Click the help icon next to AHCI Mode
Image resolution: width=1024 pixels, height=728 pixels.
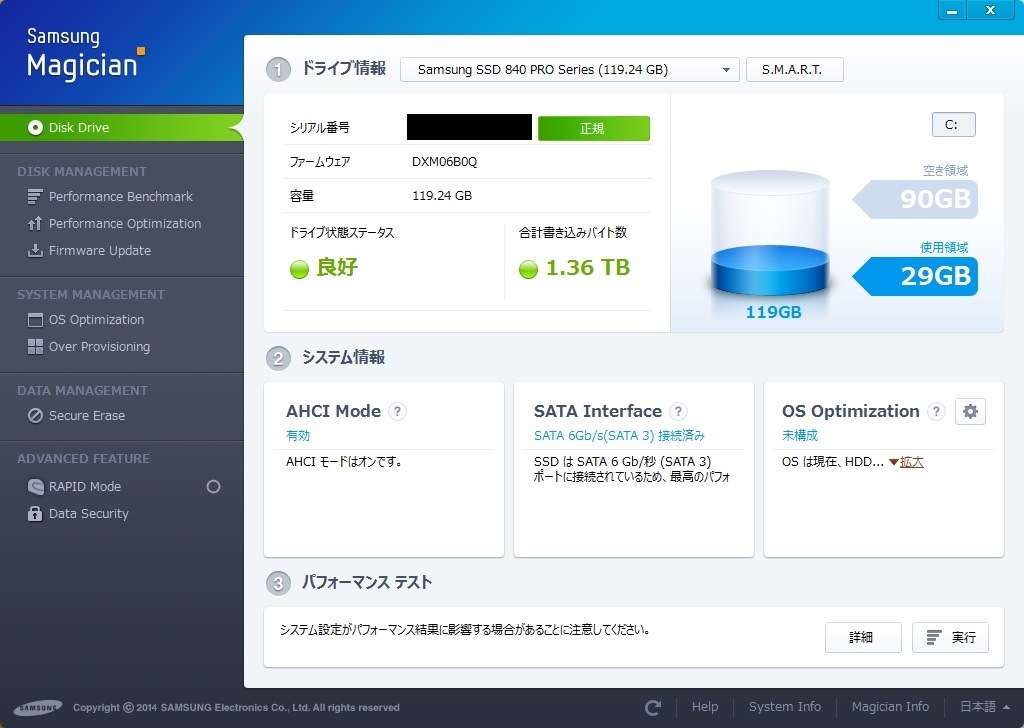tap(397, 411)
